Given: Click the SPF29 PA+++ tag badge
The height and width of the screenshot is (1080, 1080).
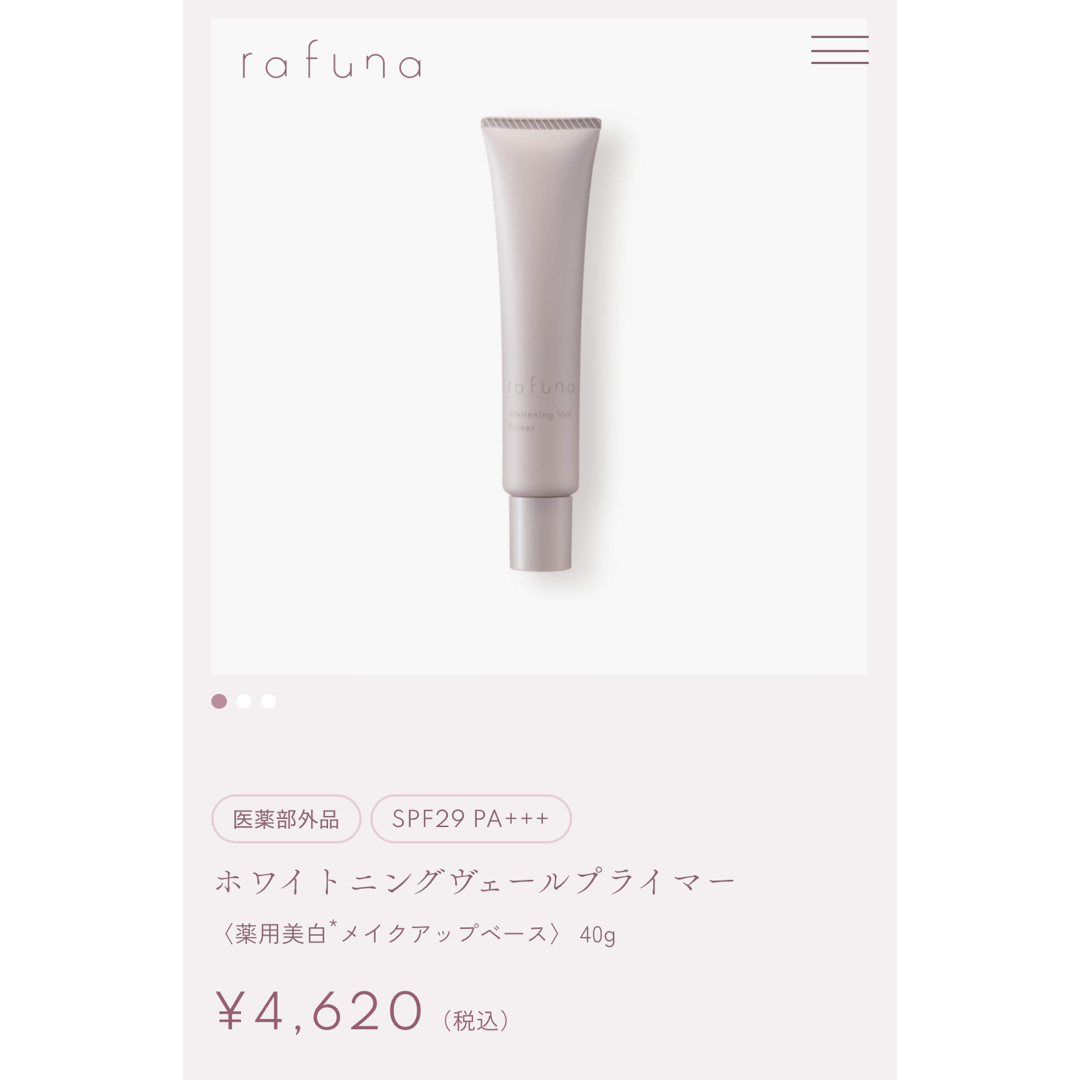Looking at the screenshot, I should [471, 819].
